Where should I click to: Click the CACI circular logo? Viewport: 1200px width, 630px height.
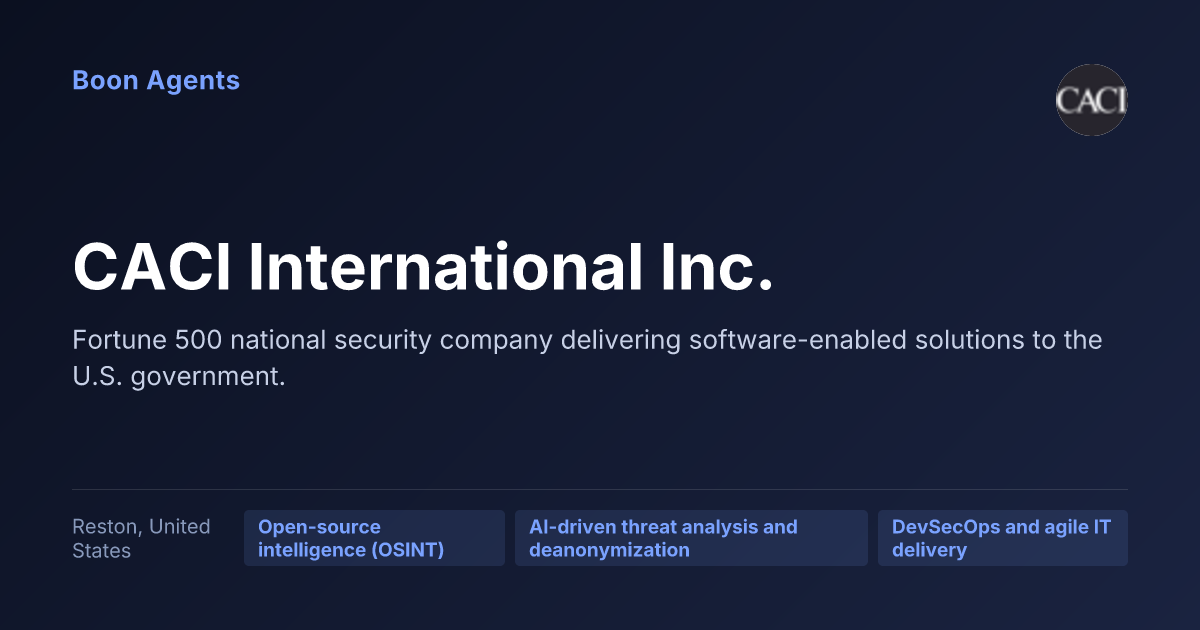tap(1092, 100)
